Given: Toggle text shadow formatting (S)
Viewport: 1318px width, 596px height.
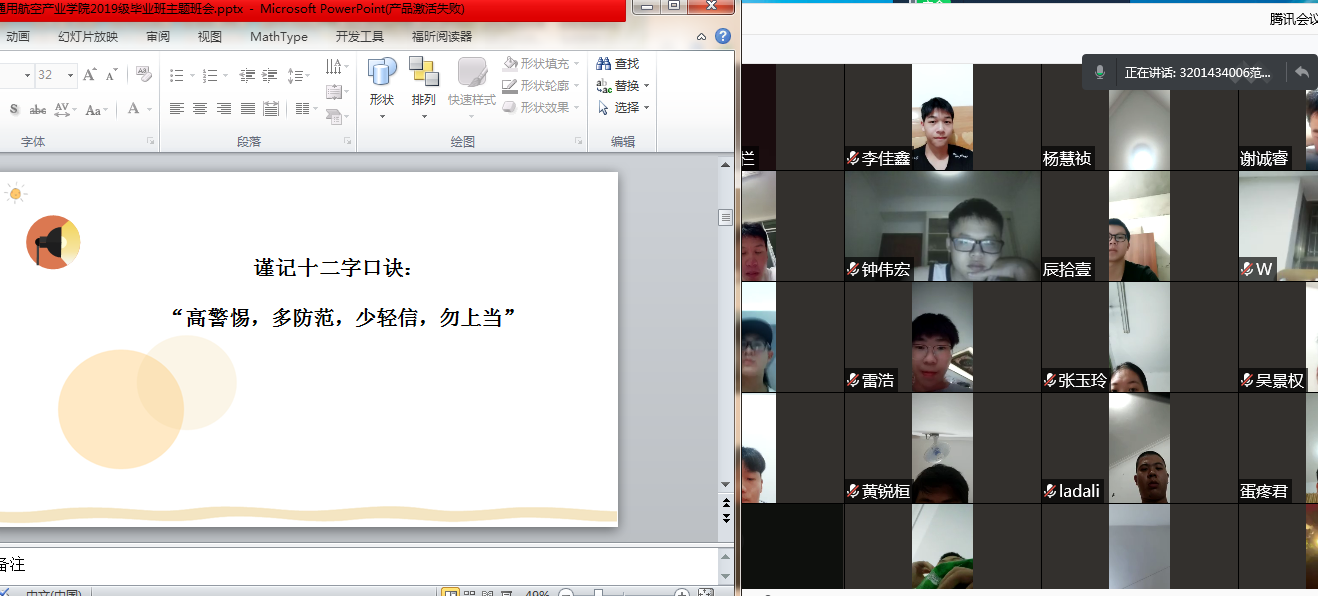Looking at the screenshot, I should pyautogui.click(x=14, y=109).
